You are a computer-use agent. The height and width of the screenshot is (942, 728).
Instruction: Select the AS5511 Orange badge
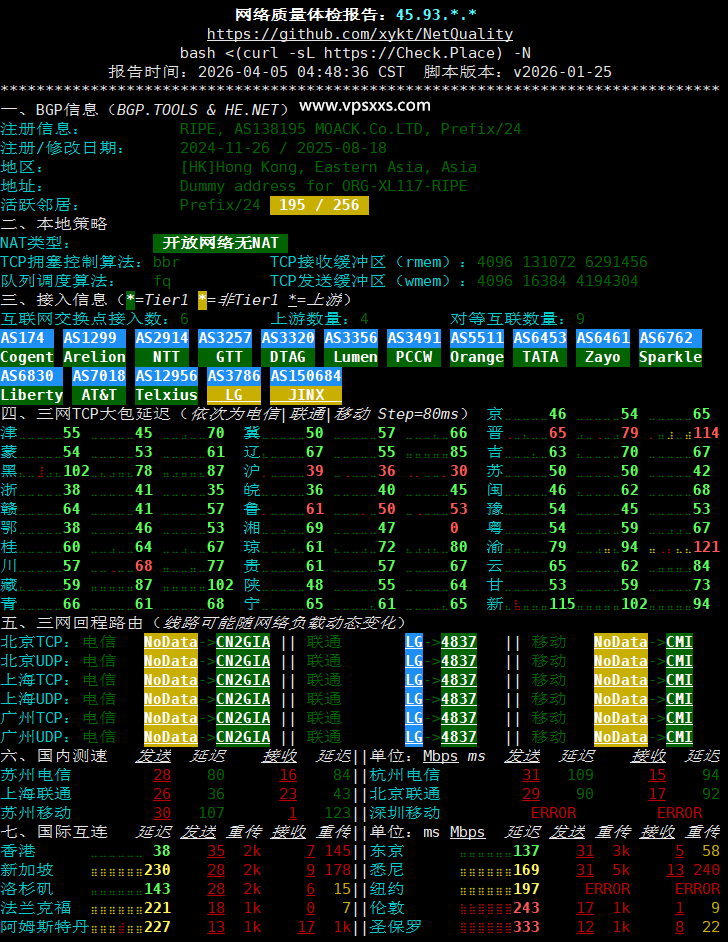[477, 348]
